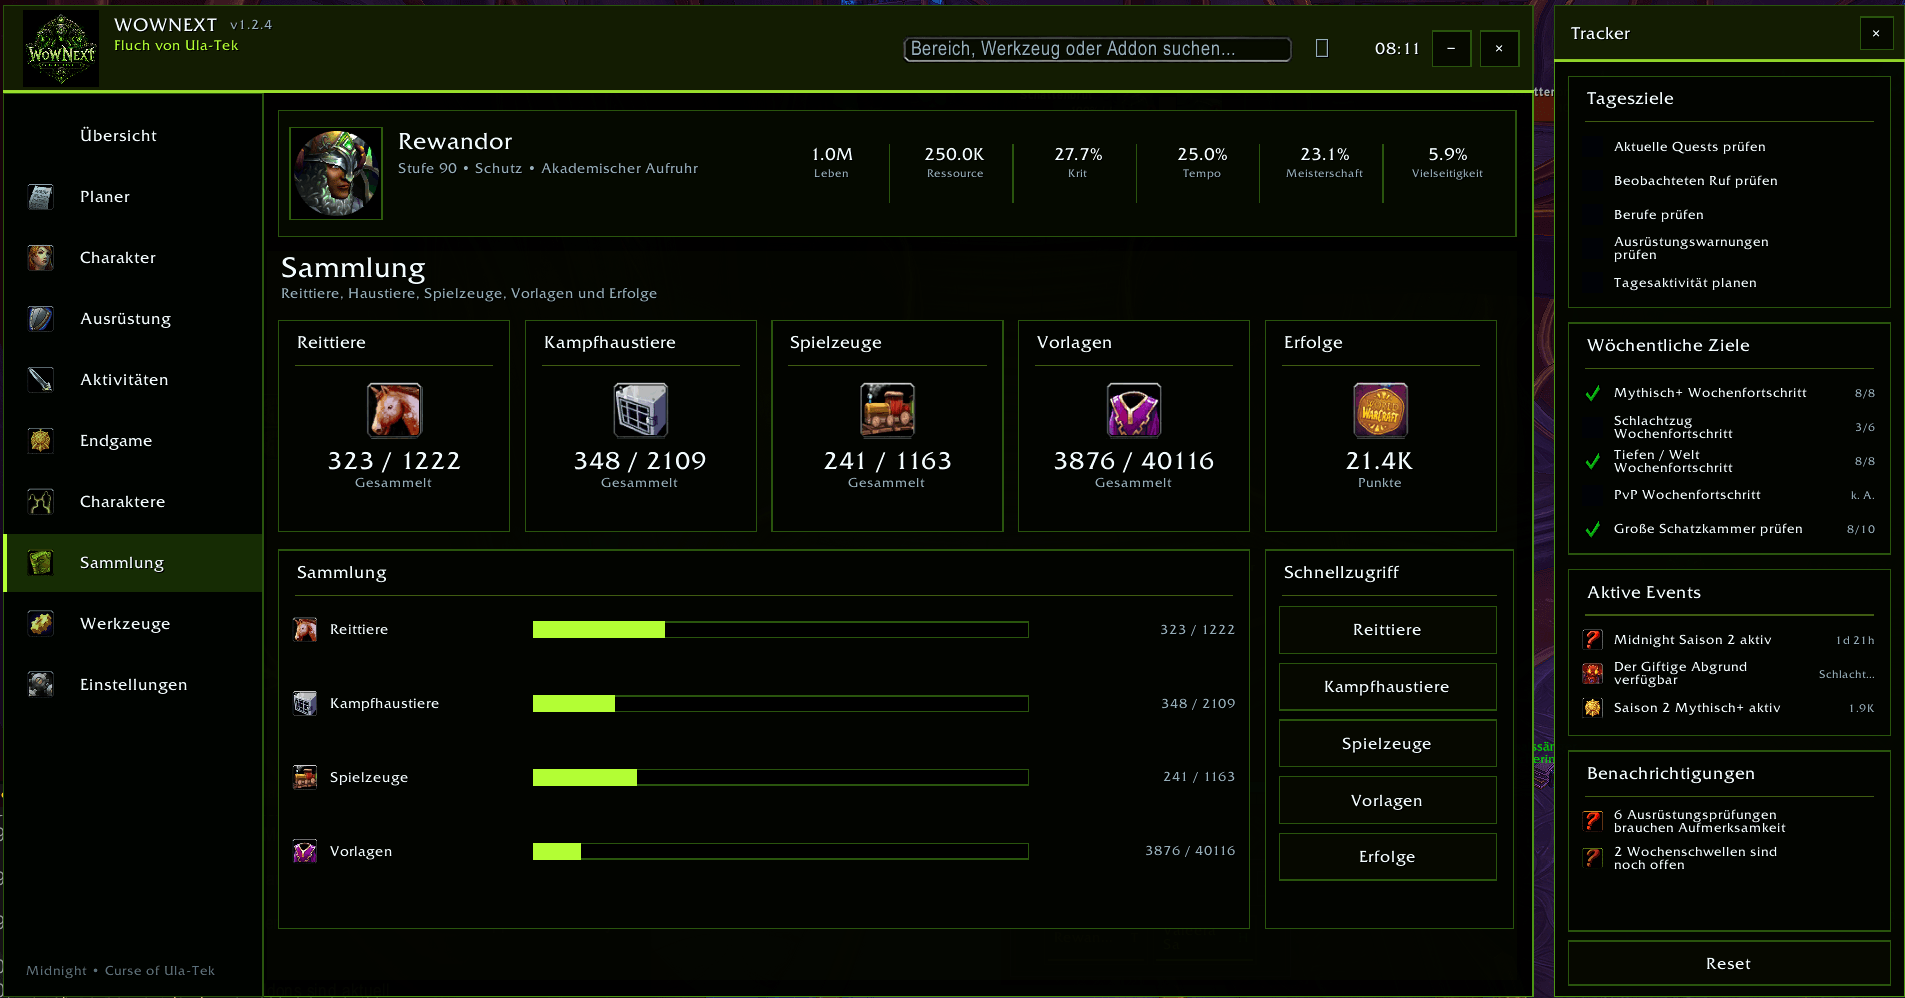
Task: Click the purple robe icon in Vorlagen card
Action: point(1134,410)
